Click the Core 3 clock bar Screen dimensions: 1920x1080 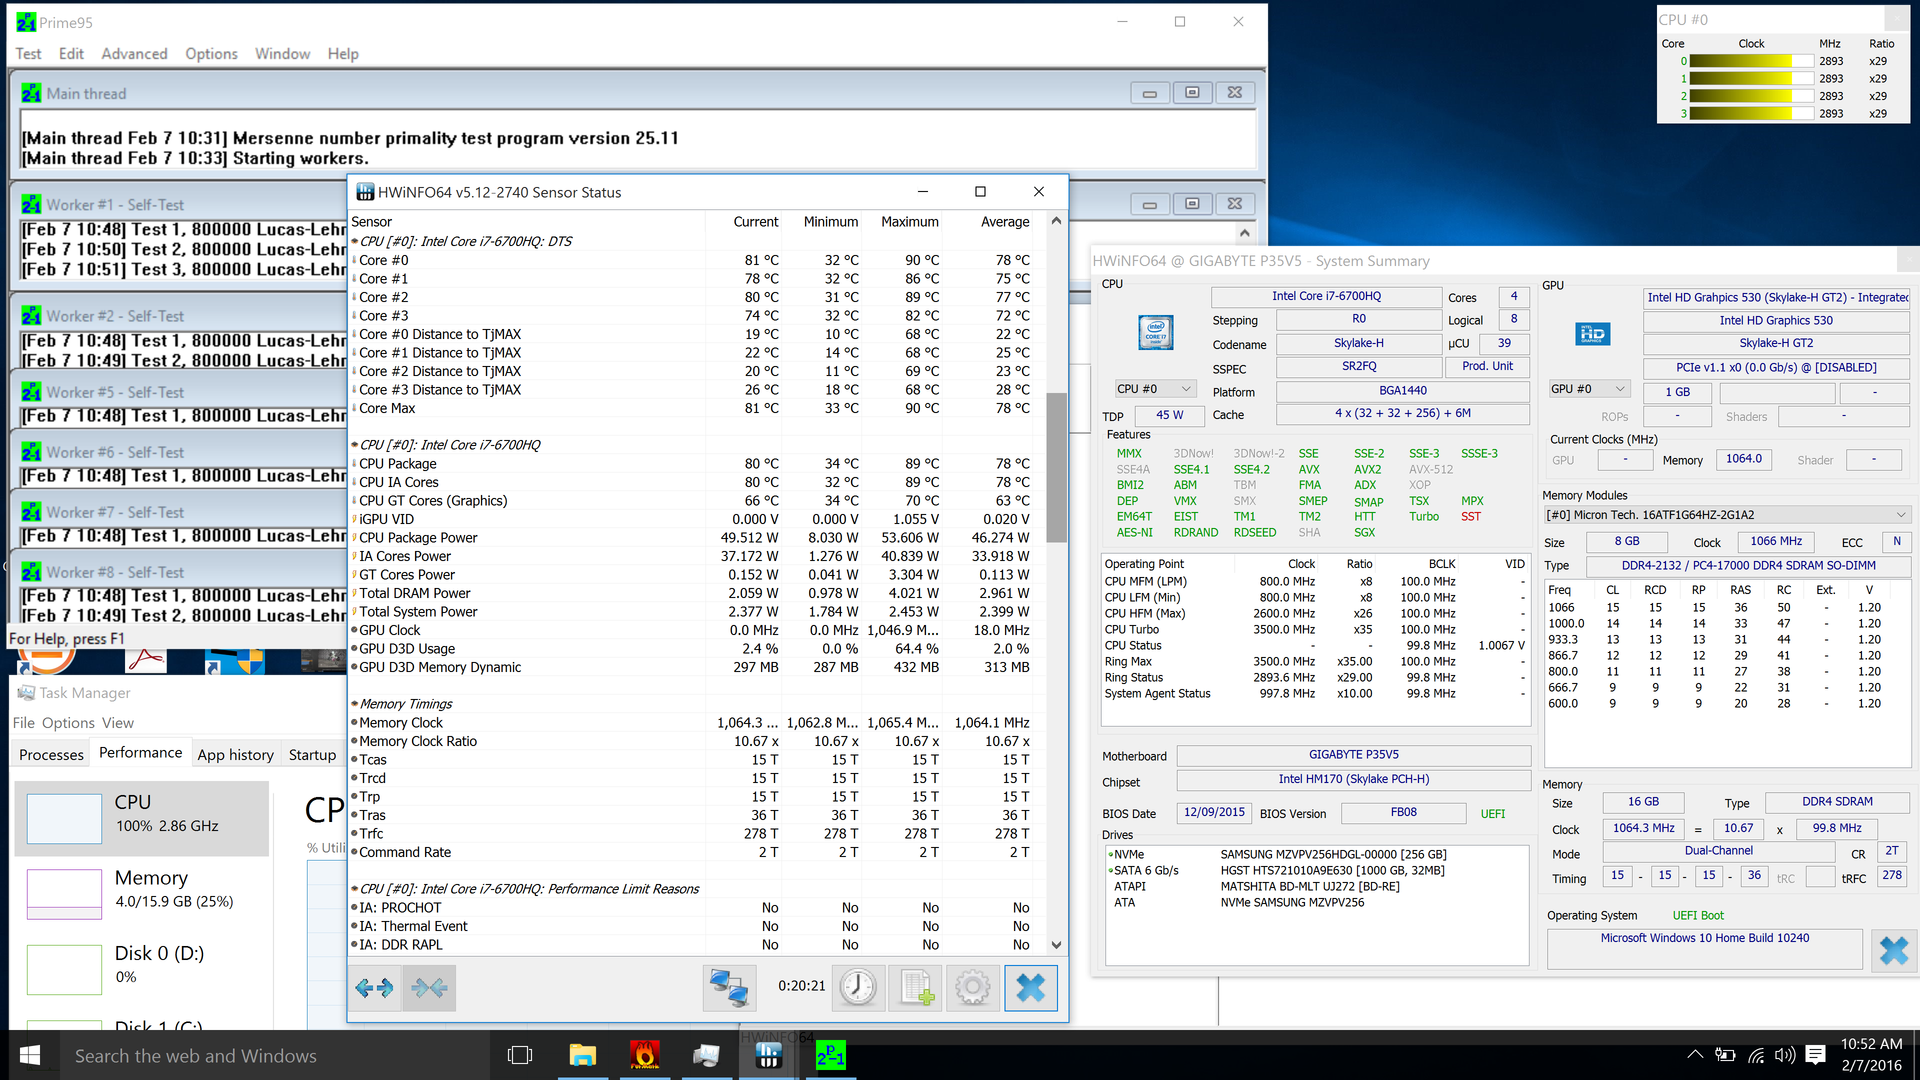coord(1752,114)
